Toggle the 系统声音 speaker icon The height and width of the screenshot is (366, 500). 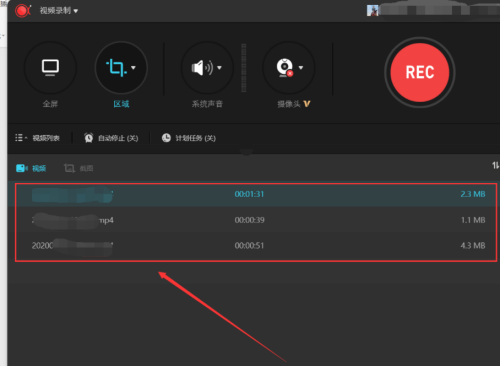coord(202,68)
